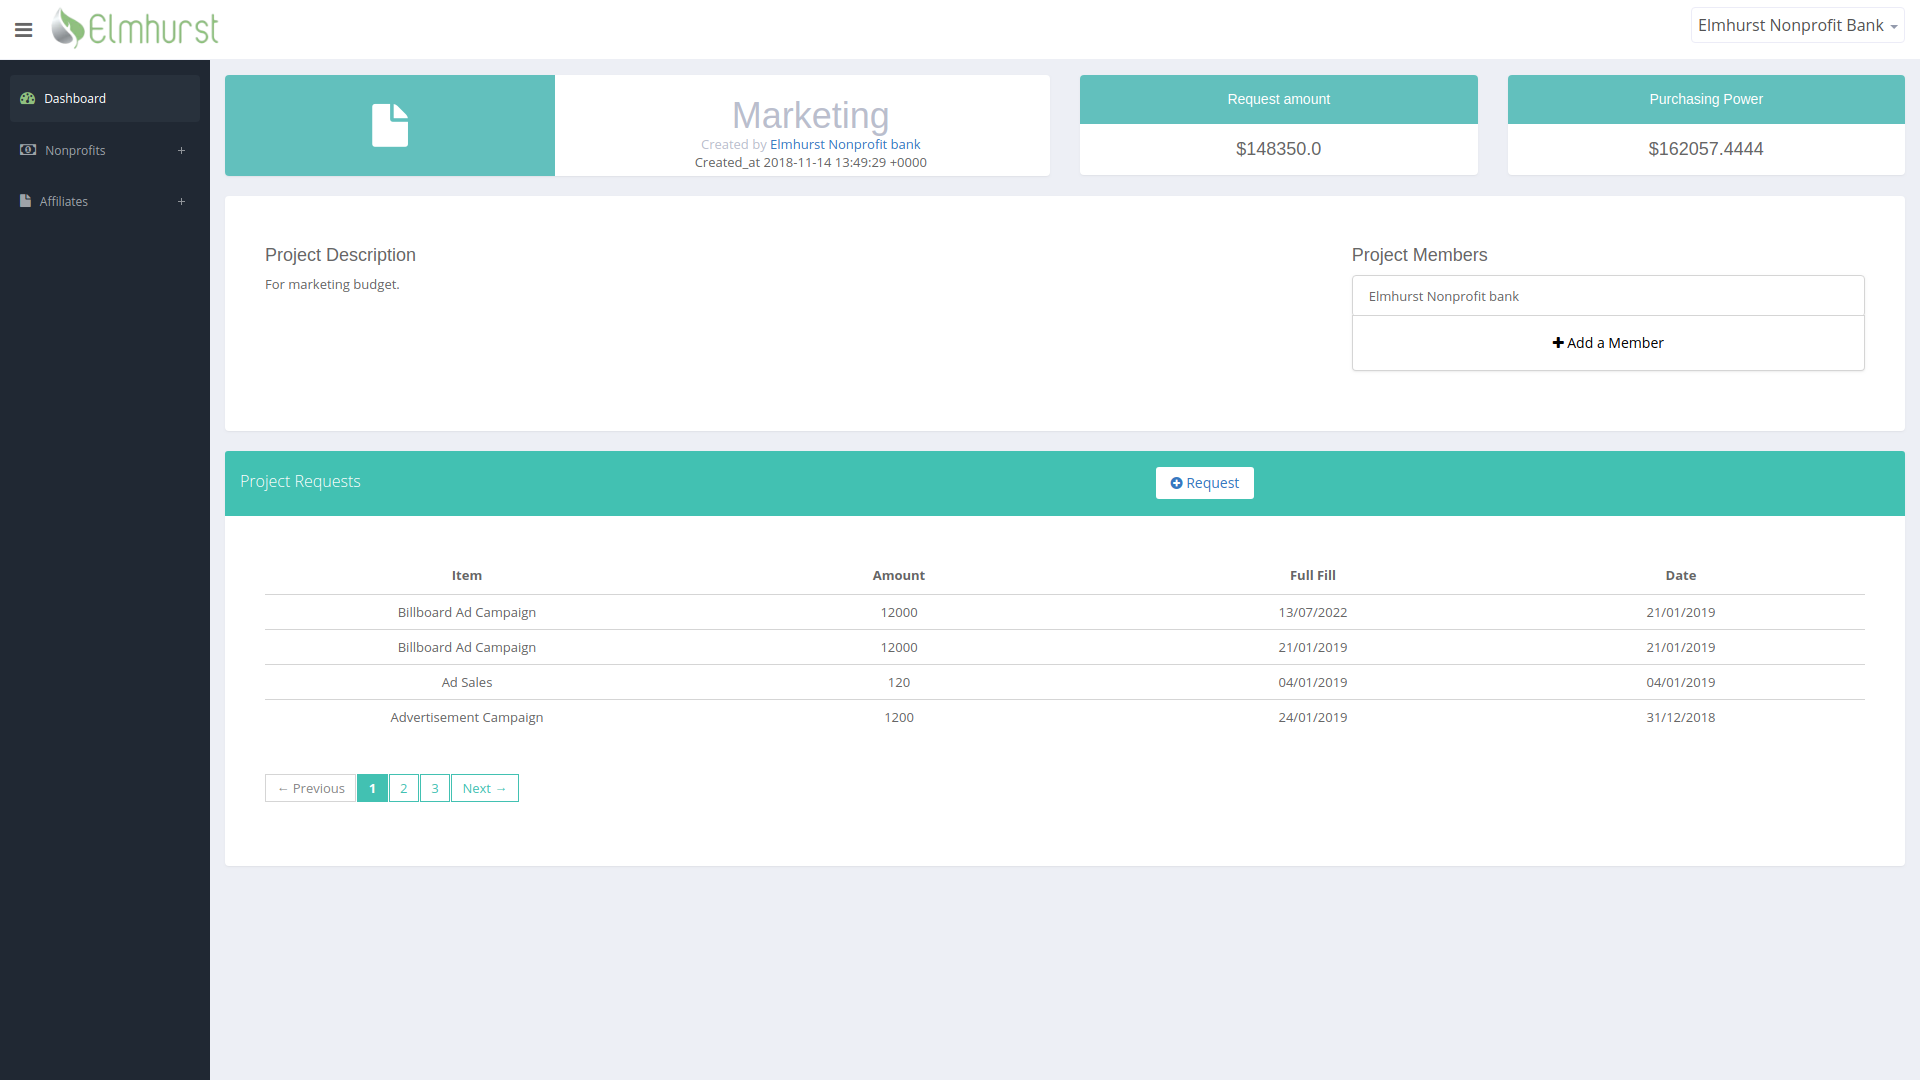This screenshot has height=1080, width=1920.
Task: Click the Purchasing Power card header
Action: coord(1706,99)
